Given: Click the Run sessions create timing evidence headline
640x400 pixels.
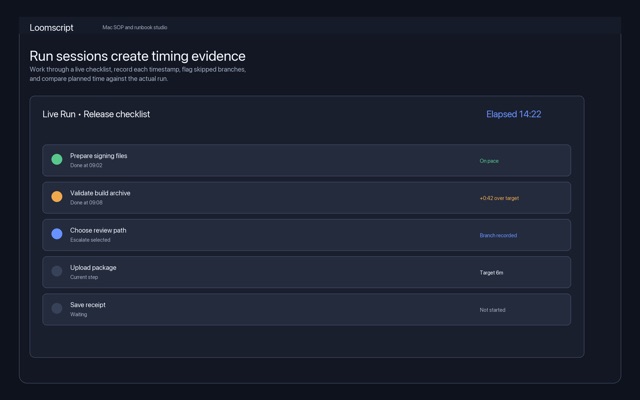Looking at the screenshot, I should tap(138, 56).
